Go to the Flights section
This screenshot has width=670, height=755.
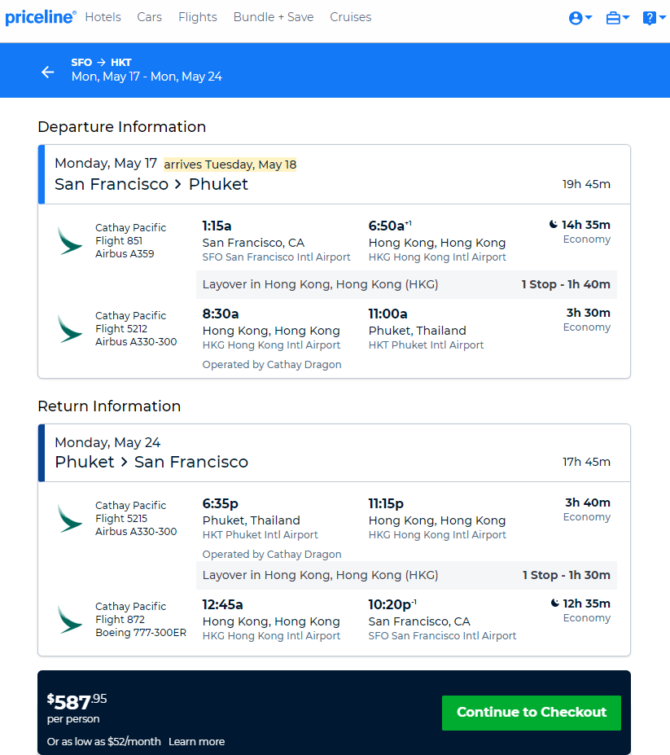(197, 17)
